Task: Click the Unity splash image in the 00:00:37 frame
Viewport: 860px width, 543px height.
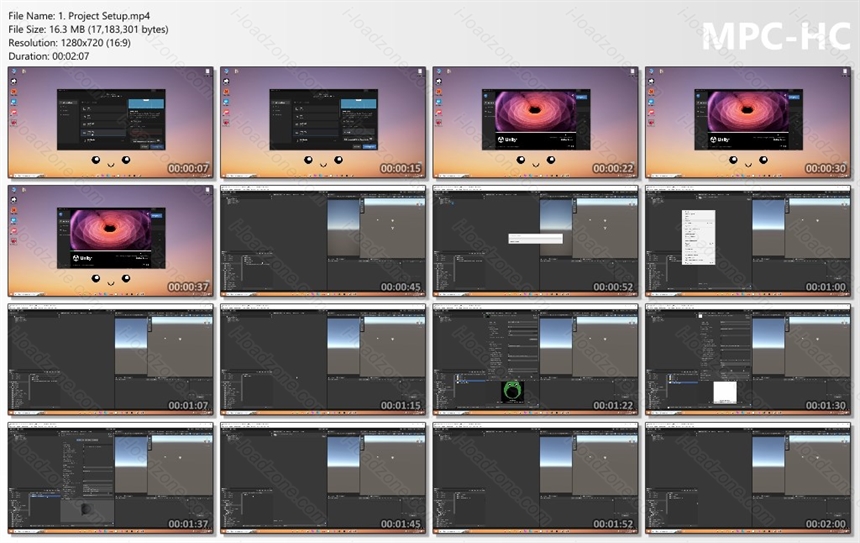Action: (x=110, y=229)
